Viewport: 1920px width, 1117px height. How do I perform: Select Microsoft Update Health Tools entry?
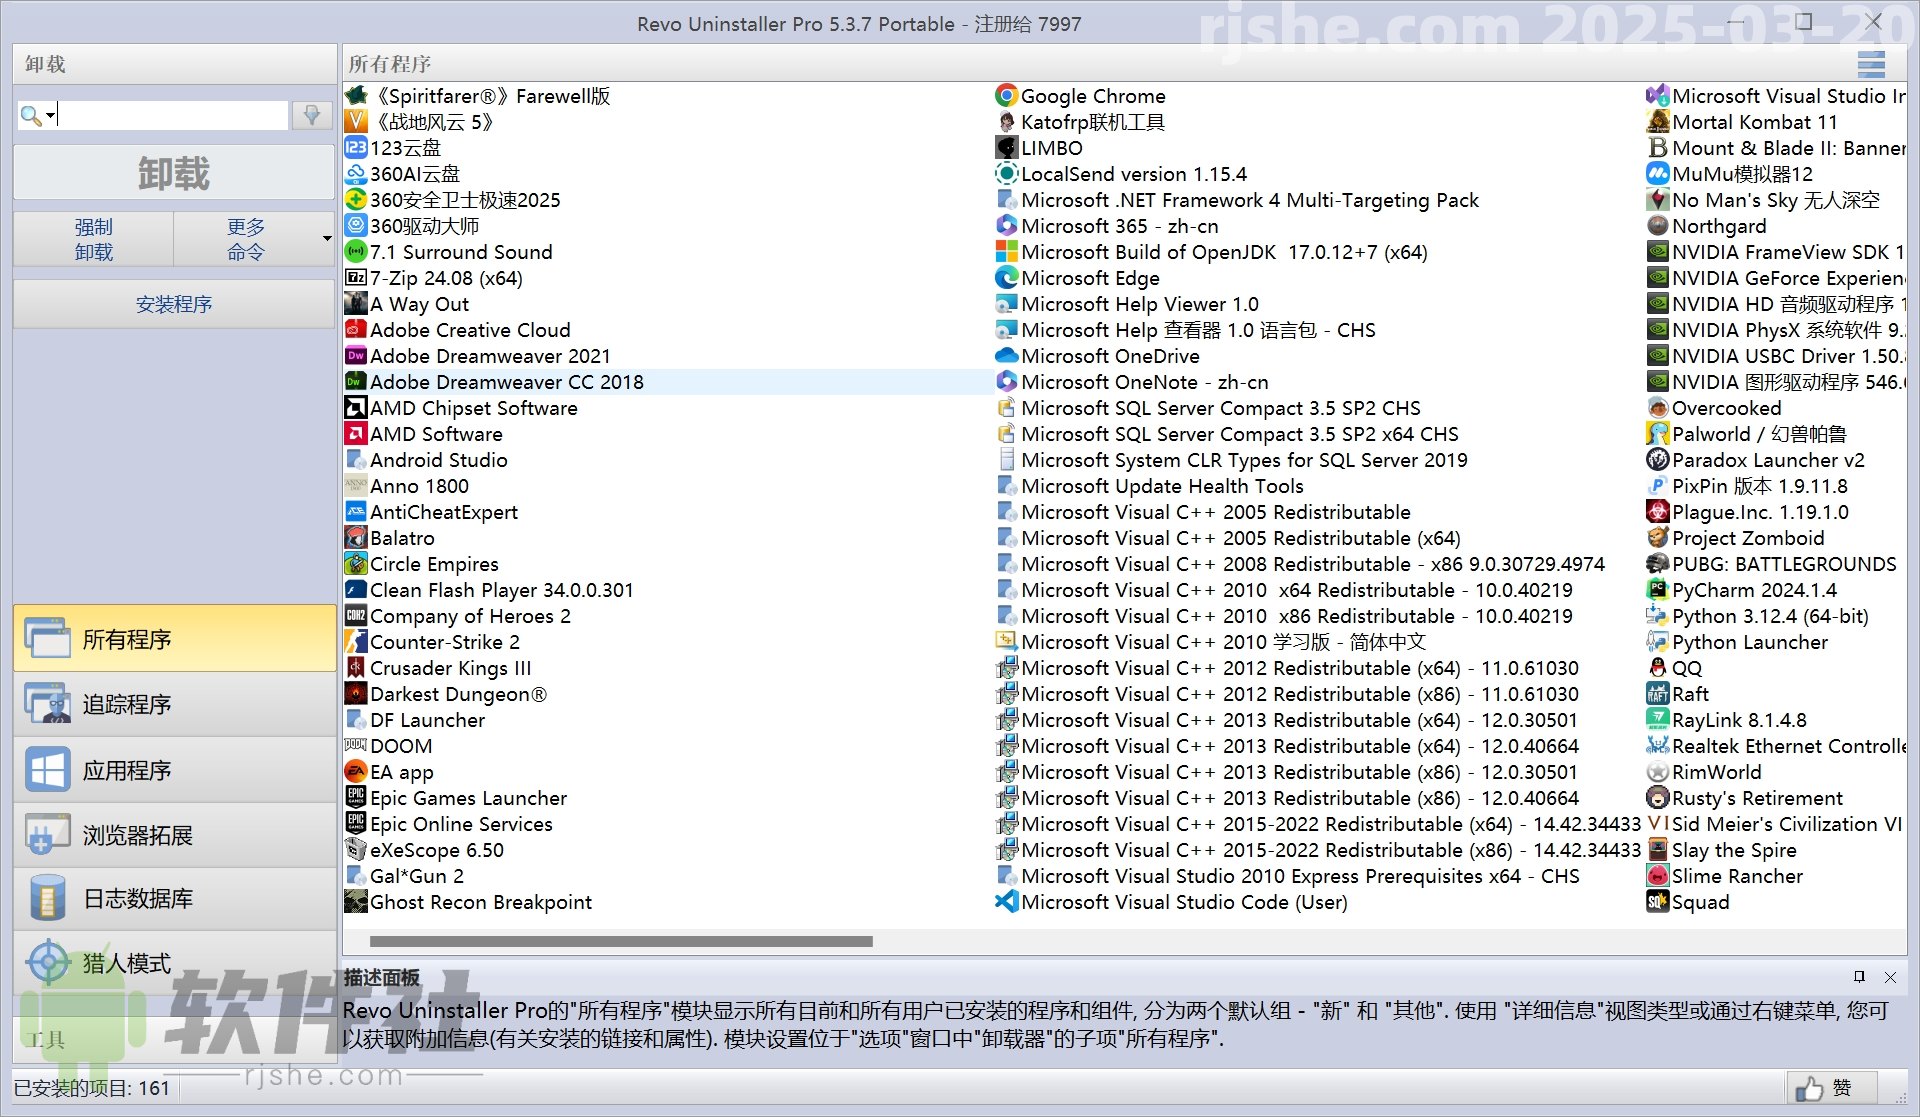coord(1162,486)
